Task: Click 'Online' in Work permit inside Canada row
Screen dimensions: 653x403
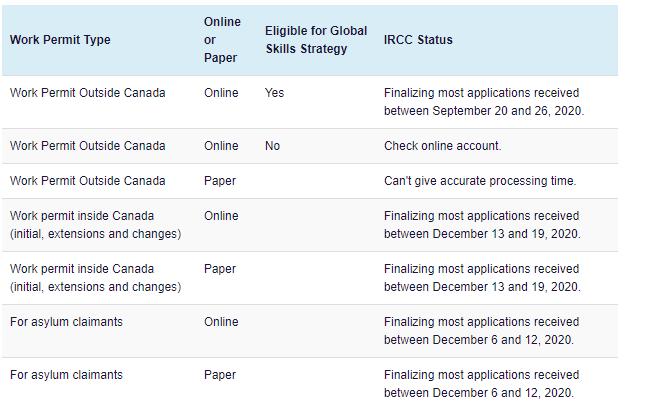Action: pyautogui.click(x=221, y=216)
